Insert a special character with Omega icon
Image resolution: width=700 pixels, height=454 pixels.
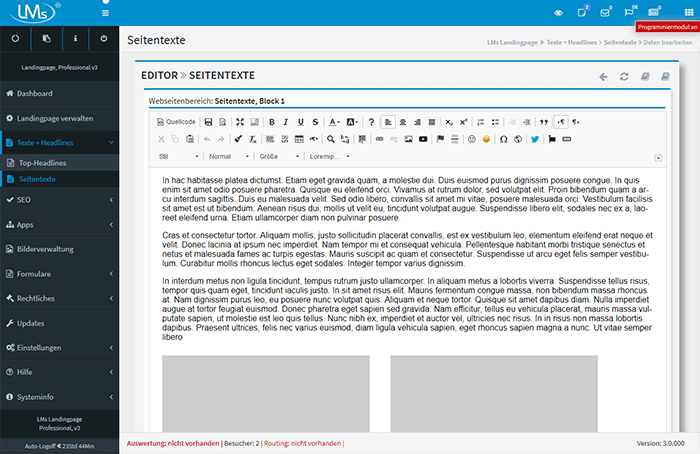pos(504,139)
